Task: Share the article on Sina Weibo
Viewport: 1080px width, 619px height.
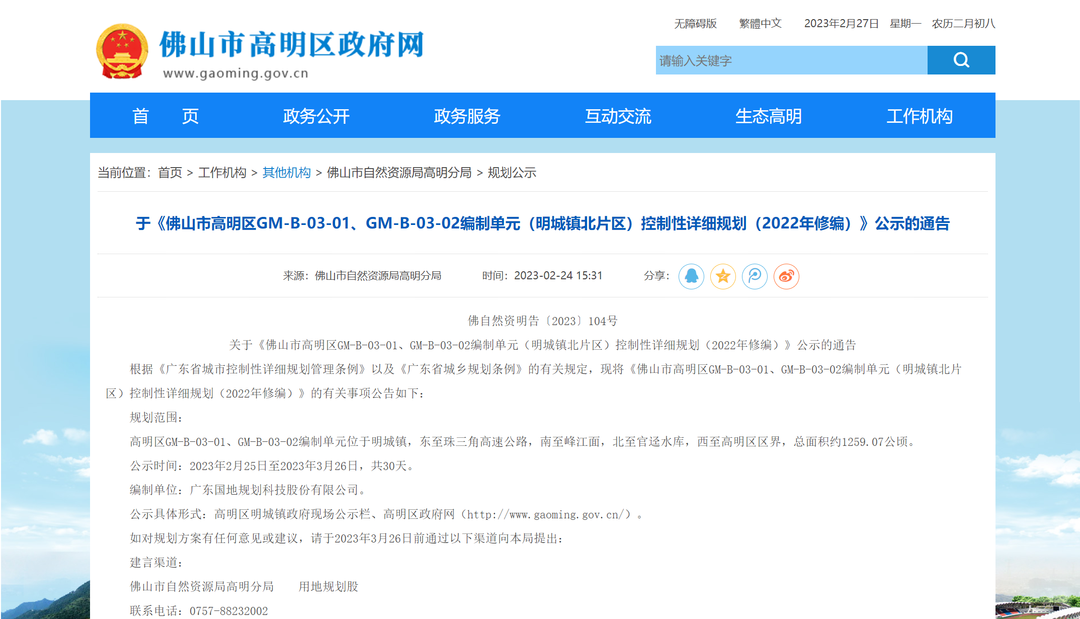Action: tap(787, 276)
